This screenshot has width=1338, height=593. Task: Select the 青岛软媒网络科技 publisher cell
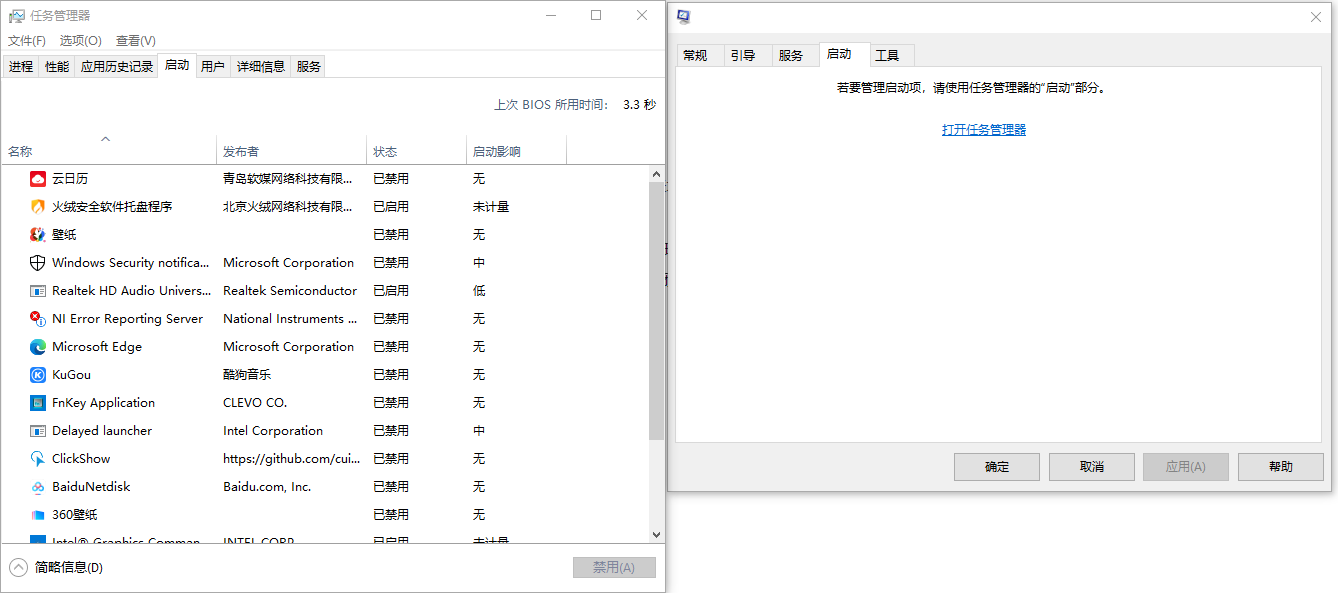(x=288, y=179)
